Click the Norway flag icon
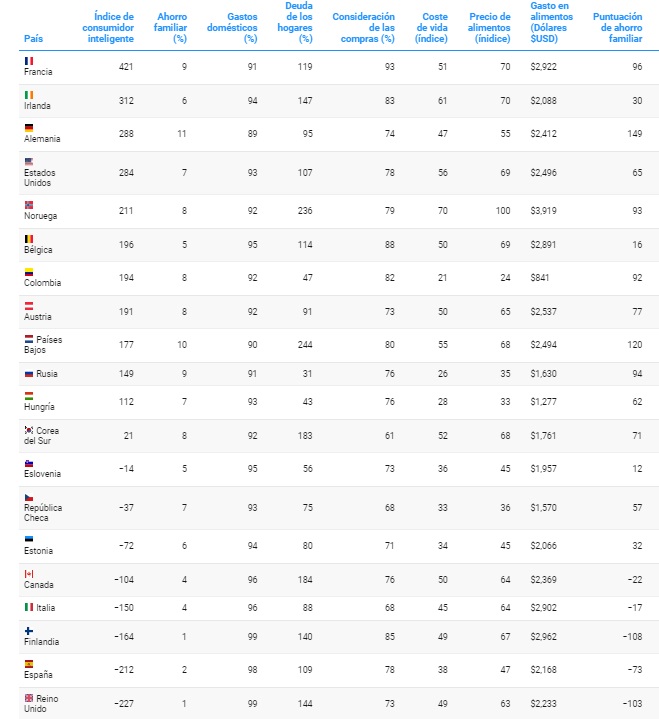Viewport: 659px width, 719px height. coord(29,205)
